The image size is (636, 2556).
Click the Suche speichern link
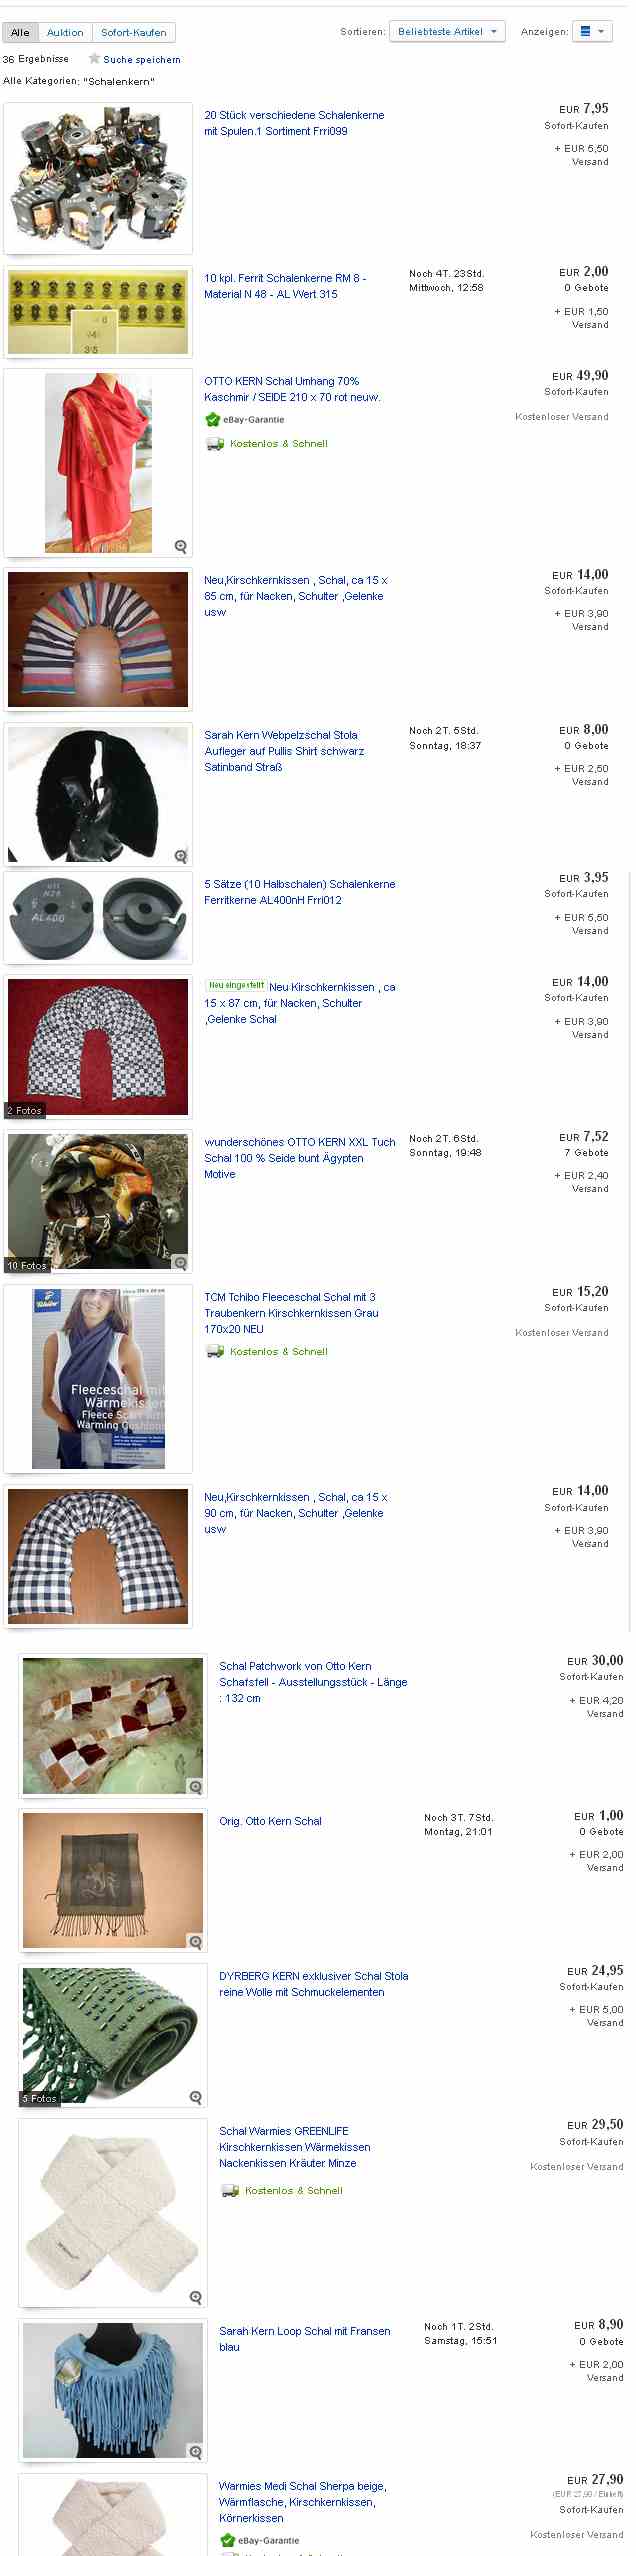tap(142, 60)
